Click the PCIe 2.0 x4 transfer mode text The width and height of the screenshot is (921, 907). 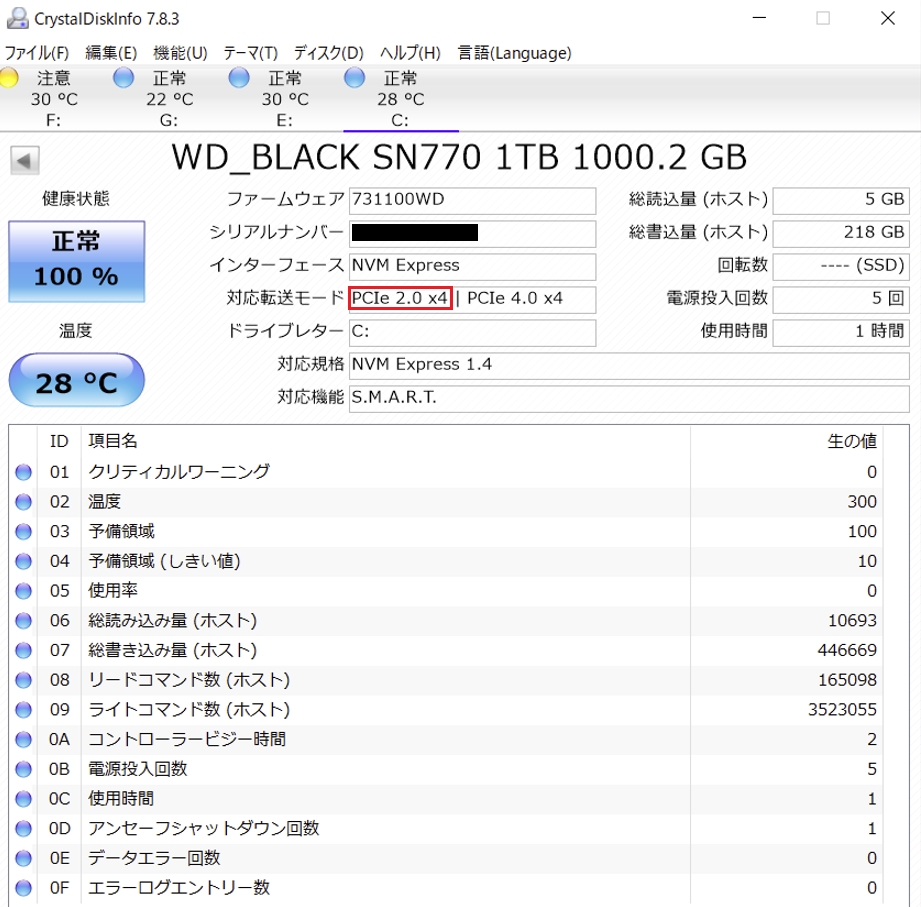(x=400, y=298)
